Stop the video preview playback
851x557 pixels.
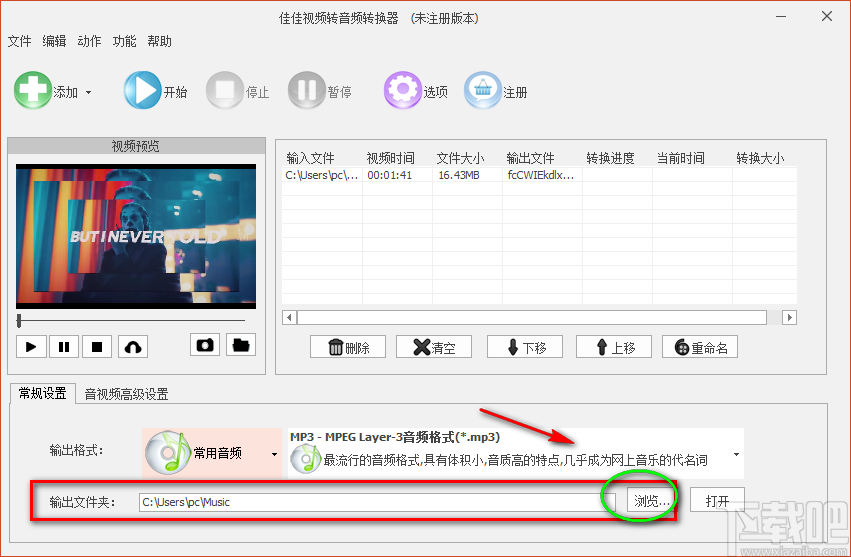[97, 346]
